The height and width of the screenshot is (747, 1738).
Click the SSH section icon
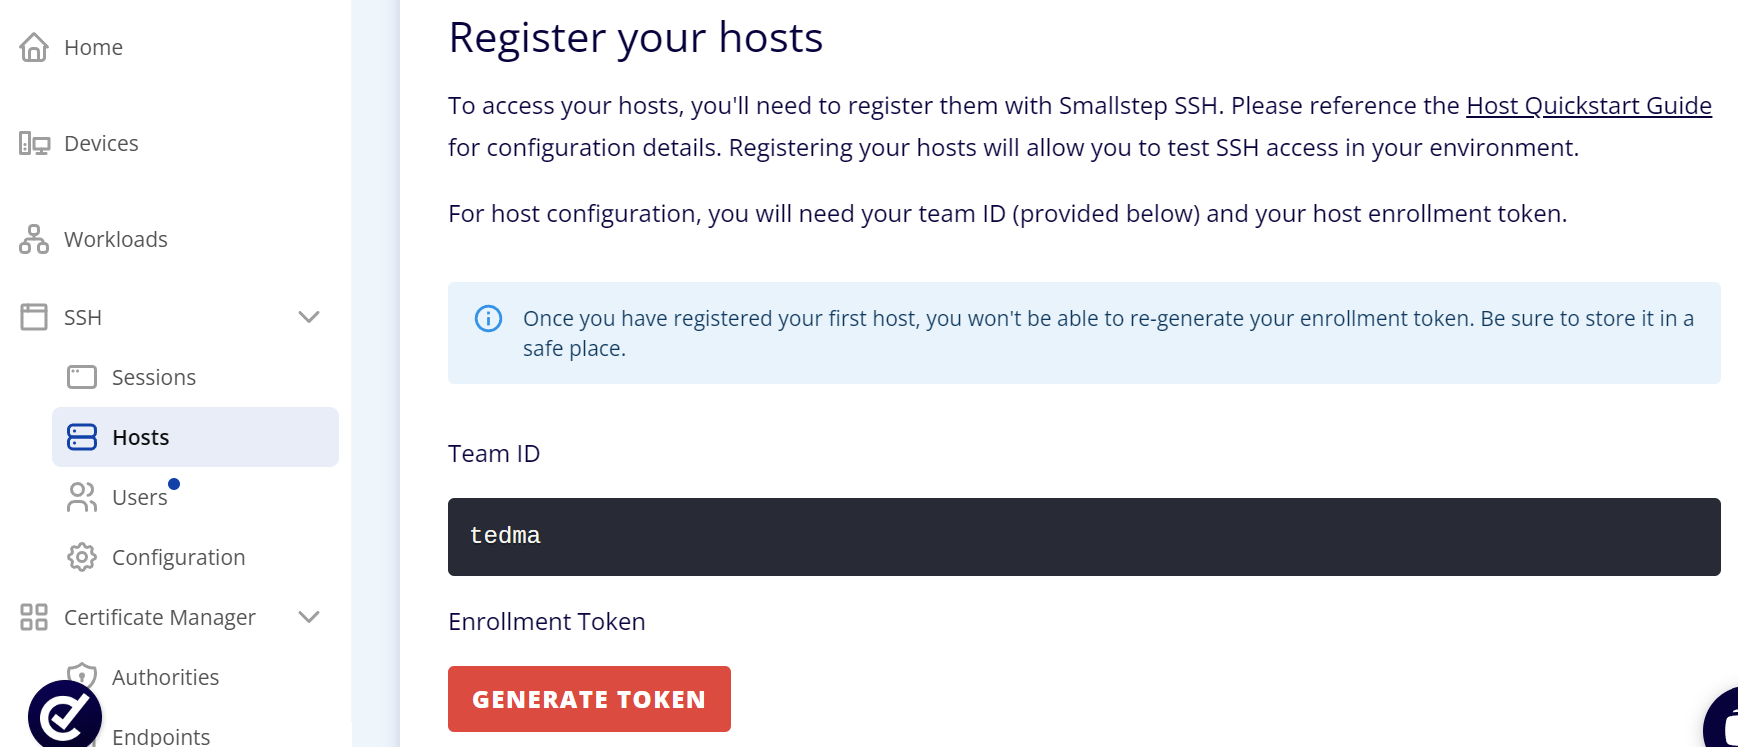(x=33, y=317)
